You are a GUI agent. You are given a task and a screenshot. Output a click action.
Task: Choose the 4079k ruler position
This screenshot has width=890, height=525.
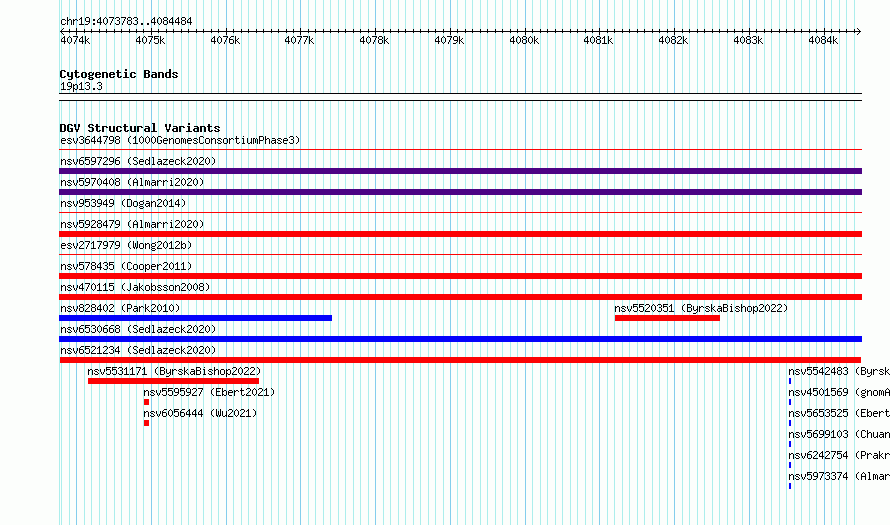click(449, 40)
